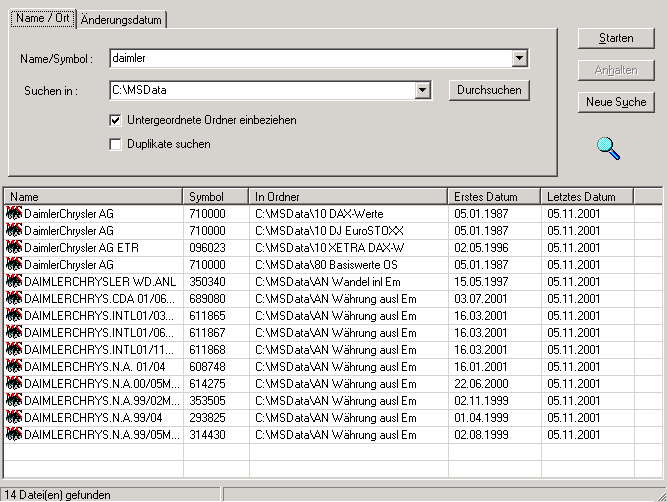Click folder cell C:\MSData\10 DJ EuroSTOXX
Image resolution: width=667 pixels, height=502 pixels.
point(329,231)
